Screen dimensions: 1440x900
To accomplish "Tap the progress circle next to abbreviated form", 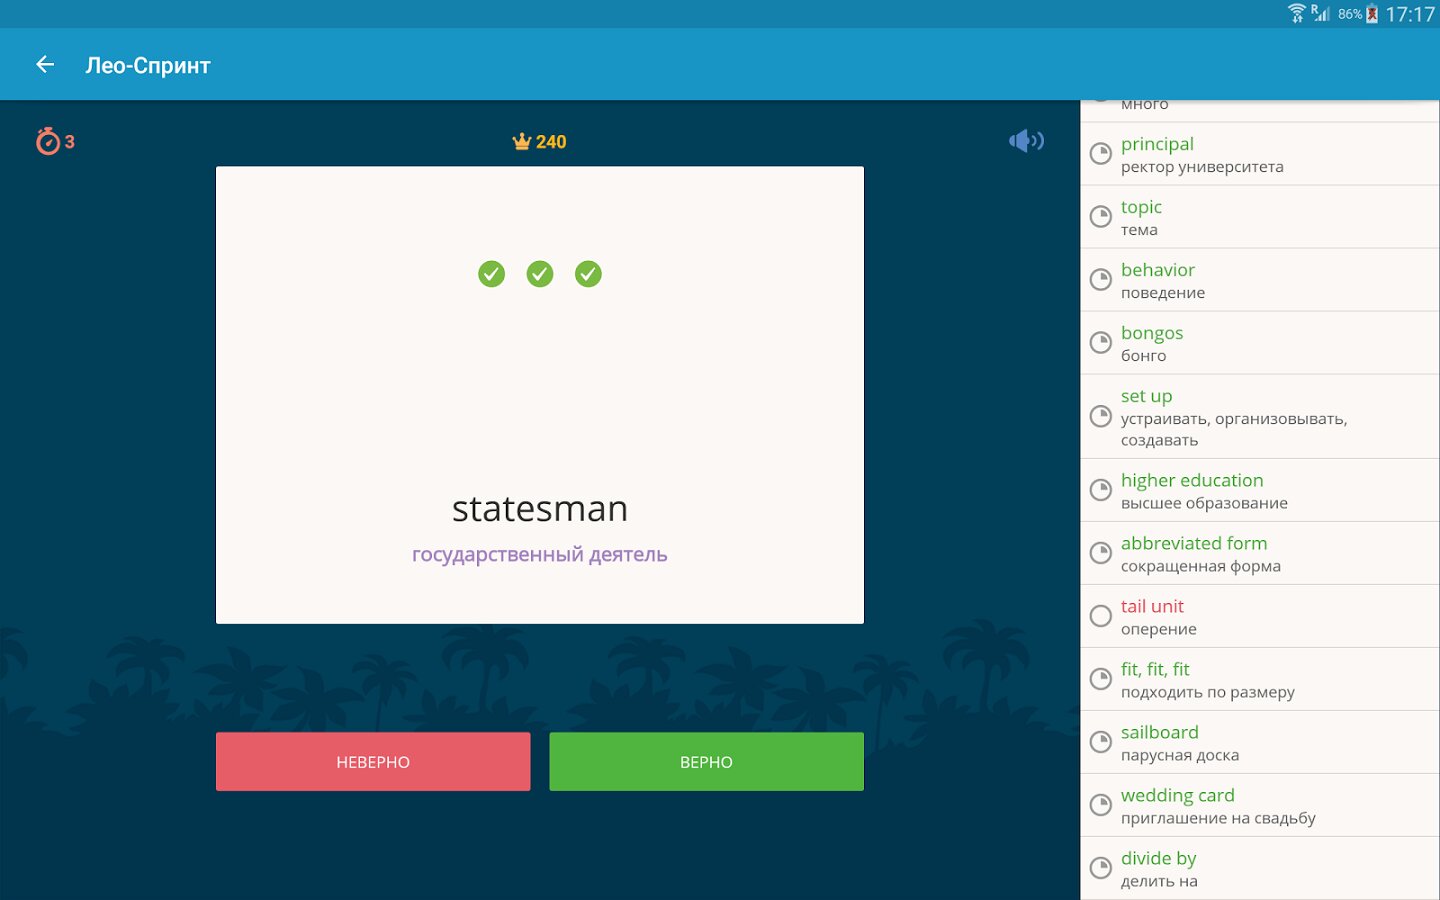I will coord(1100,553).
